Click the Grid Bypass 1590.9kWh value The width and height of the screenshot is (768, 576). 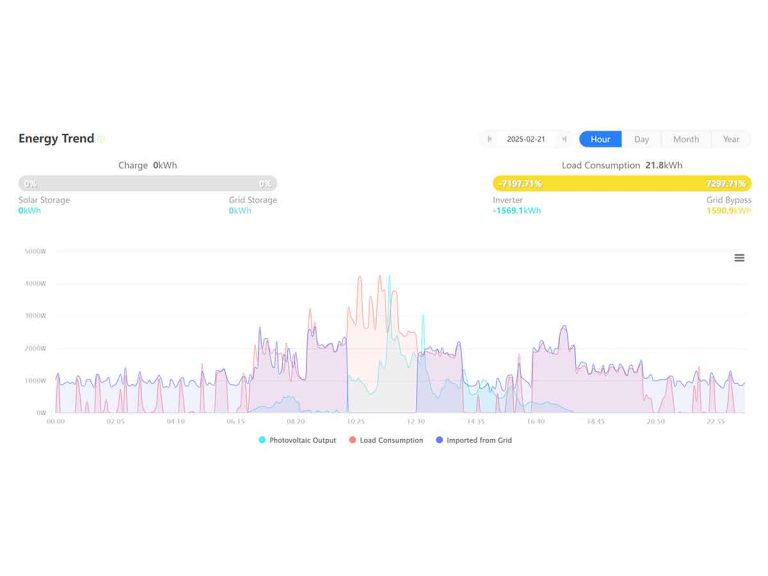tap(728, 211)
